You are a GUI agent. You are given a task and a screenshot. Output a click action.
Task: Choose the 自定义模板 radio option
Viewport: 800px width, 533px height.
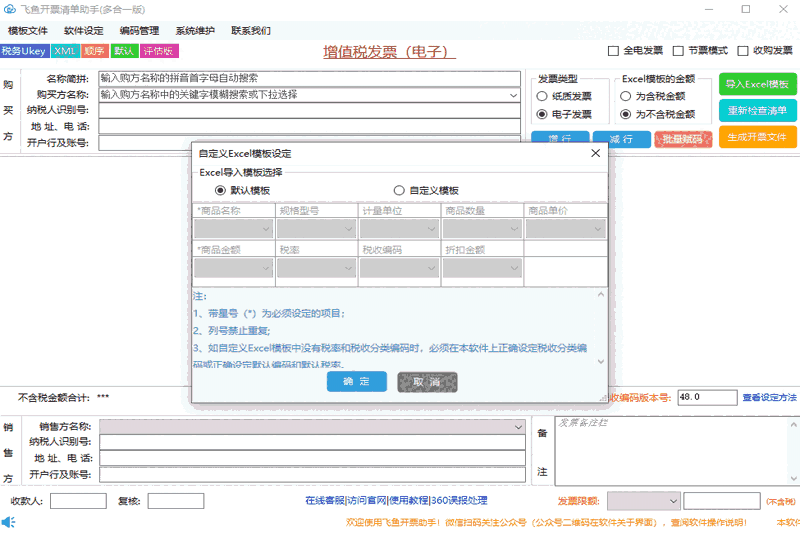pos(399,190)
